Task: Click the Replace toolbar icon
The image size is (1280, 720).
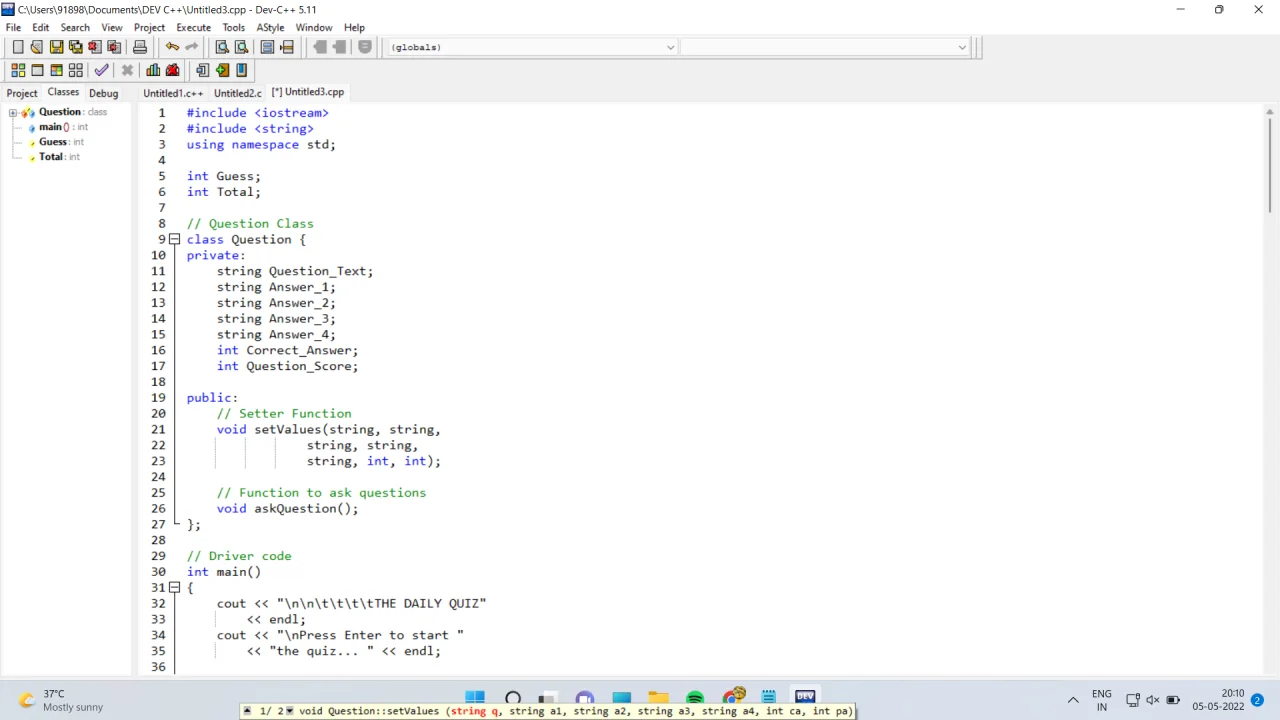Action: [x=241, y=47]
